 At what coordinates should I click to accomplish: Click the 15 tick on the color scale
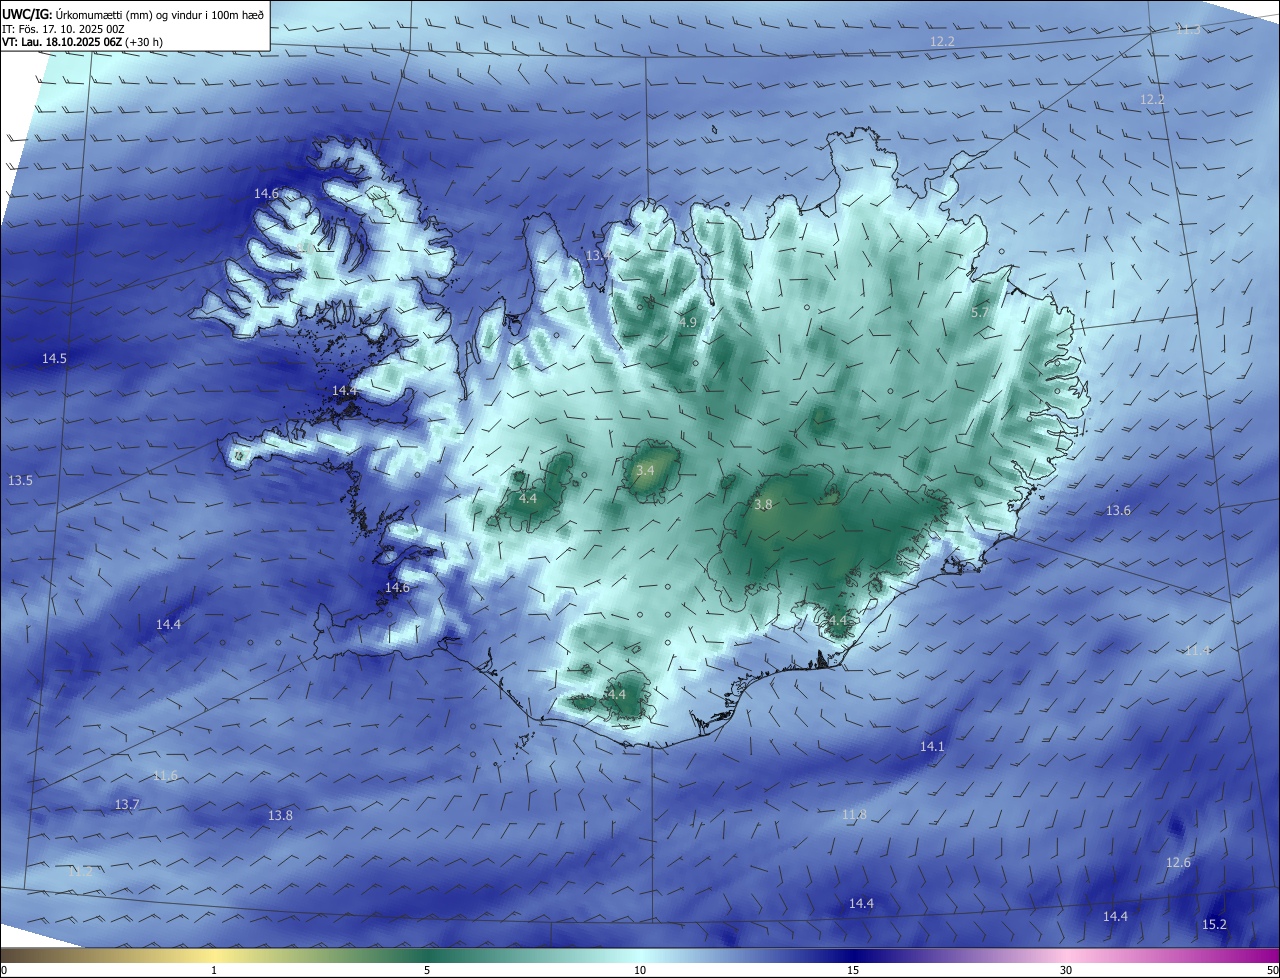pyautogui.click(x=853, y=971)
